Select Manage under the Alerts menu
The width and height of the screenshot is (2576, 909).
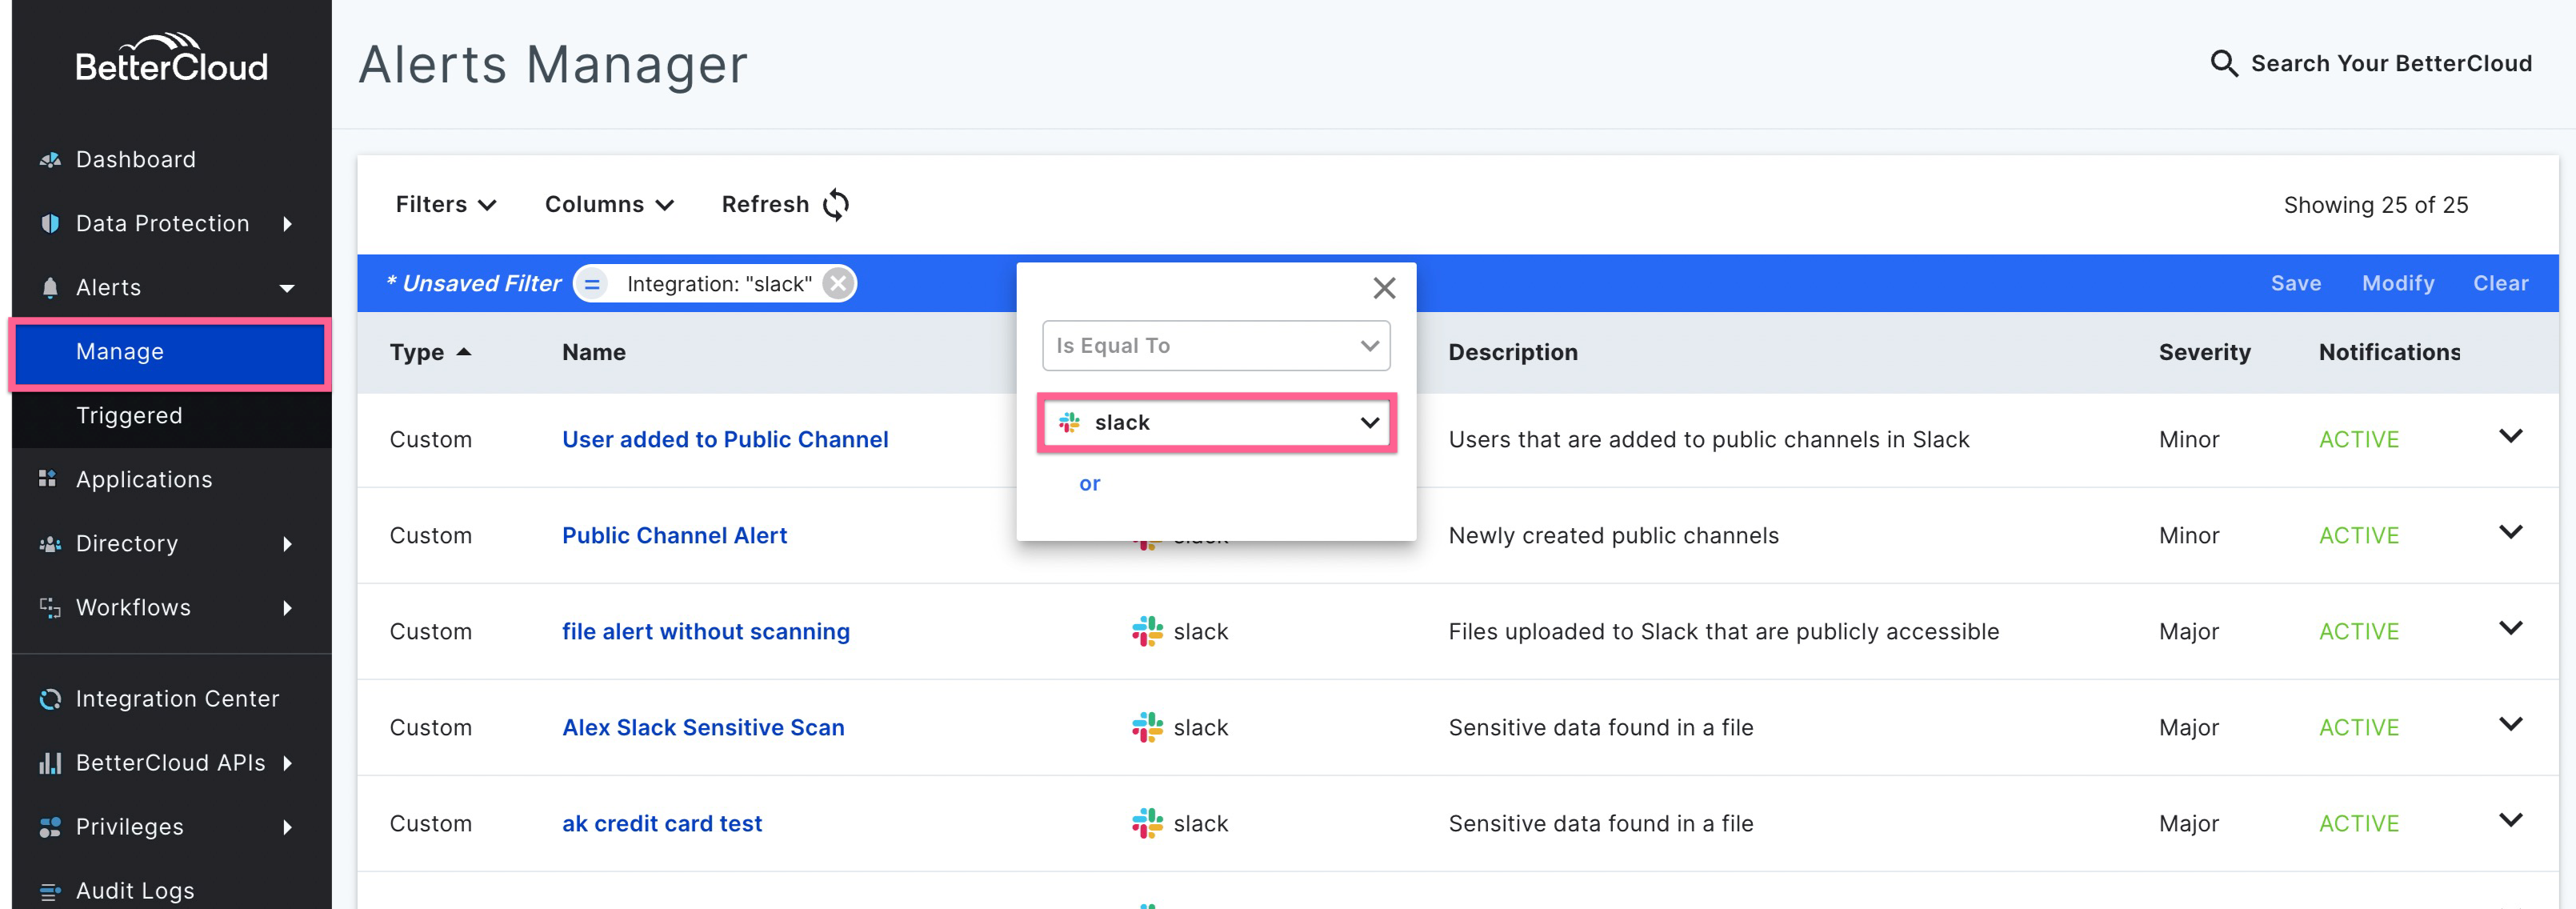tap(120, 351)
